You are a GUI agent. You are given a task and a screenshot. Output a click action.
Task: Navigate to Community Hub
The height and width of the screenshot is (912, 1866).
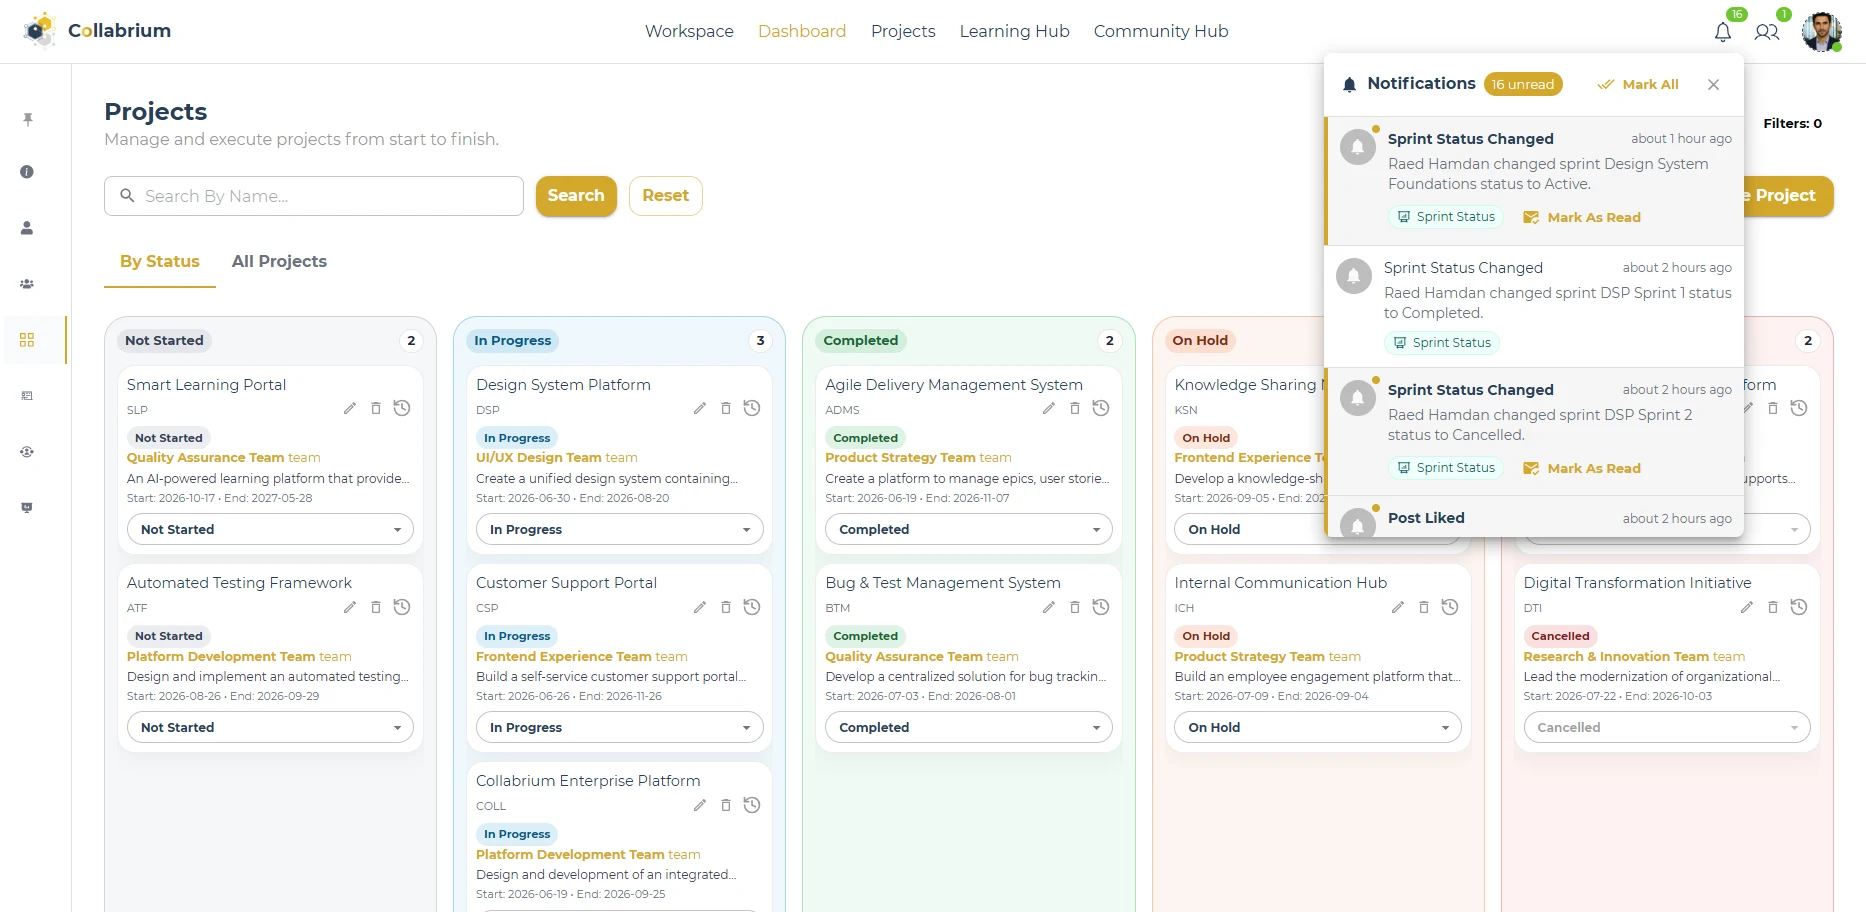(1161, 31)
